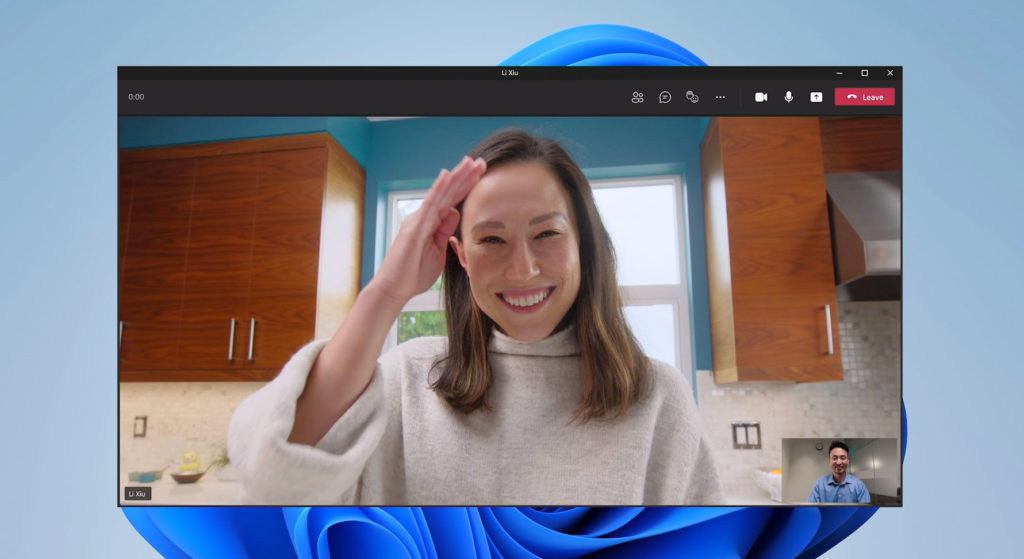
Task: Open the meeting chat
Action: [x=665, y=97]
